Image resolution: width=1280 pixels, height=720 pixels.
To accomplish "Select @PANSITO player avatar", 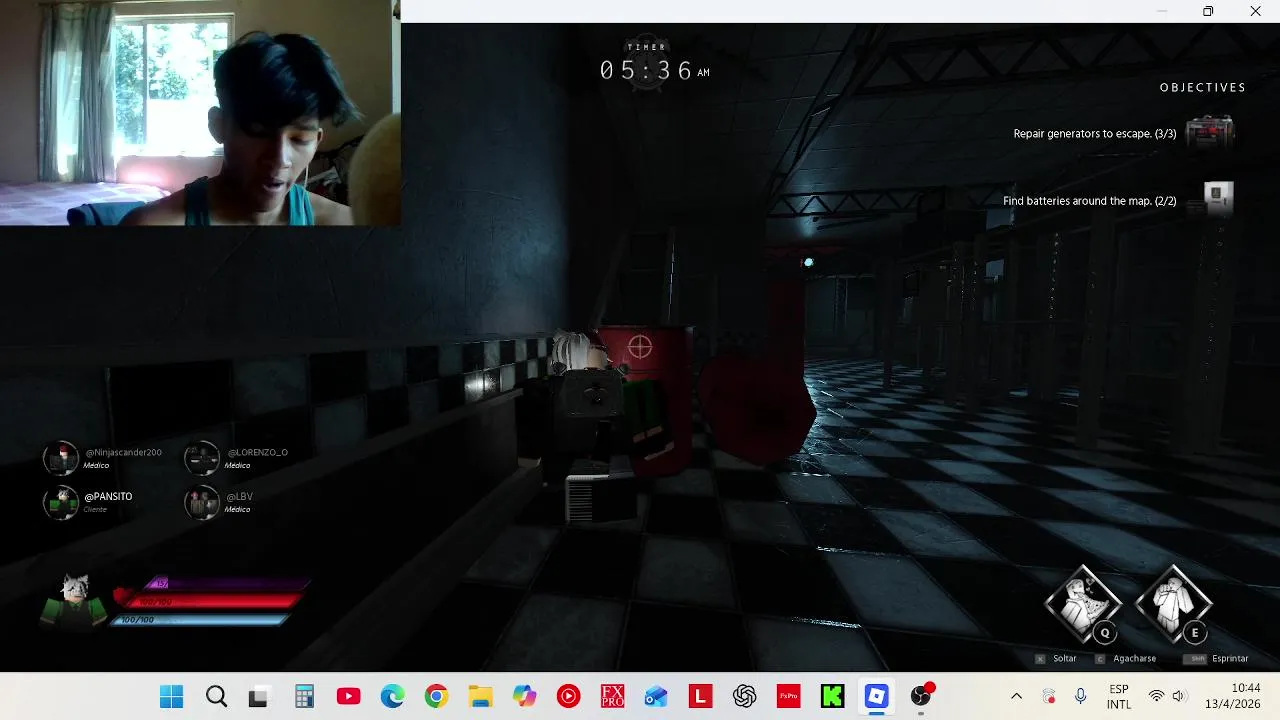I will [61, 502].
